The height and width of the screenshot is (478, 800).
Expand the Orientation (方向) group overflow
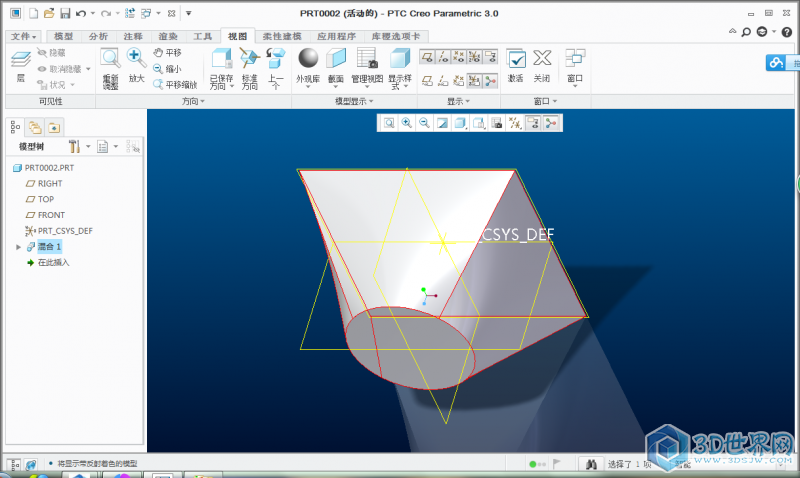coord(193,102)
